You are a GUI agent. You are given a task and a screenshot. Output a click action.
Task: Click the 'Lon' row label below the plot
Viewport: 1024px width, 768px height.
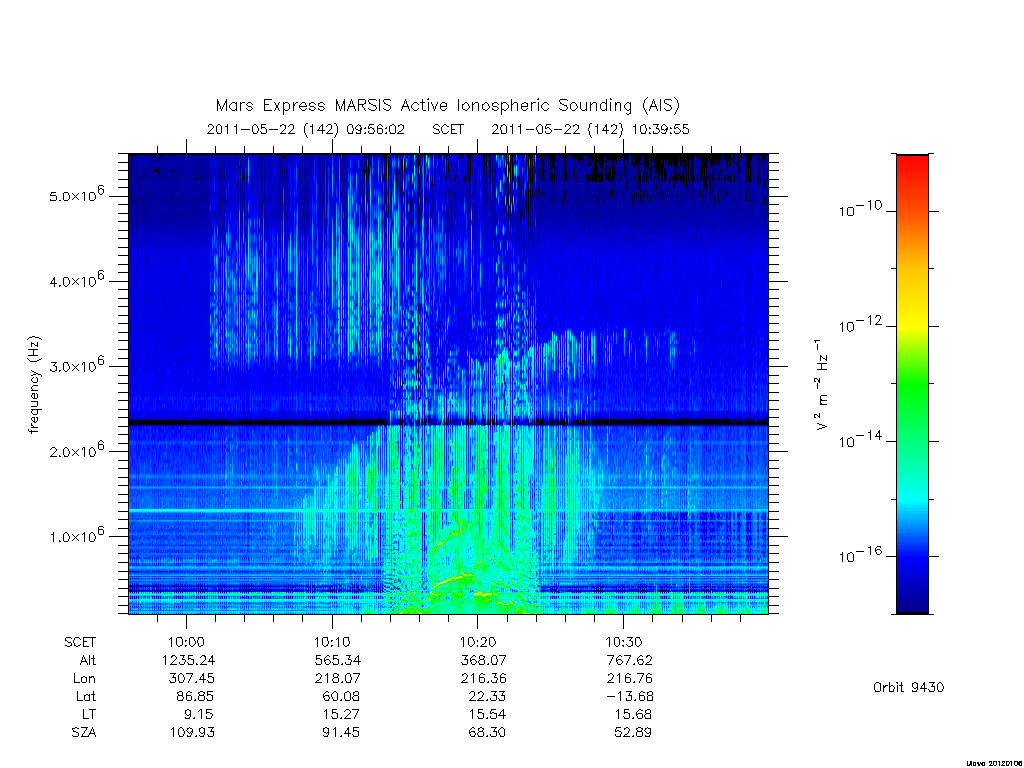pyautogui.click(x=84, y=679)
